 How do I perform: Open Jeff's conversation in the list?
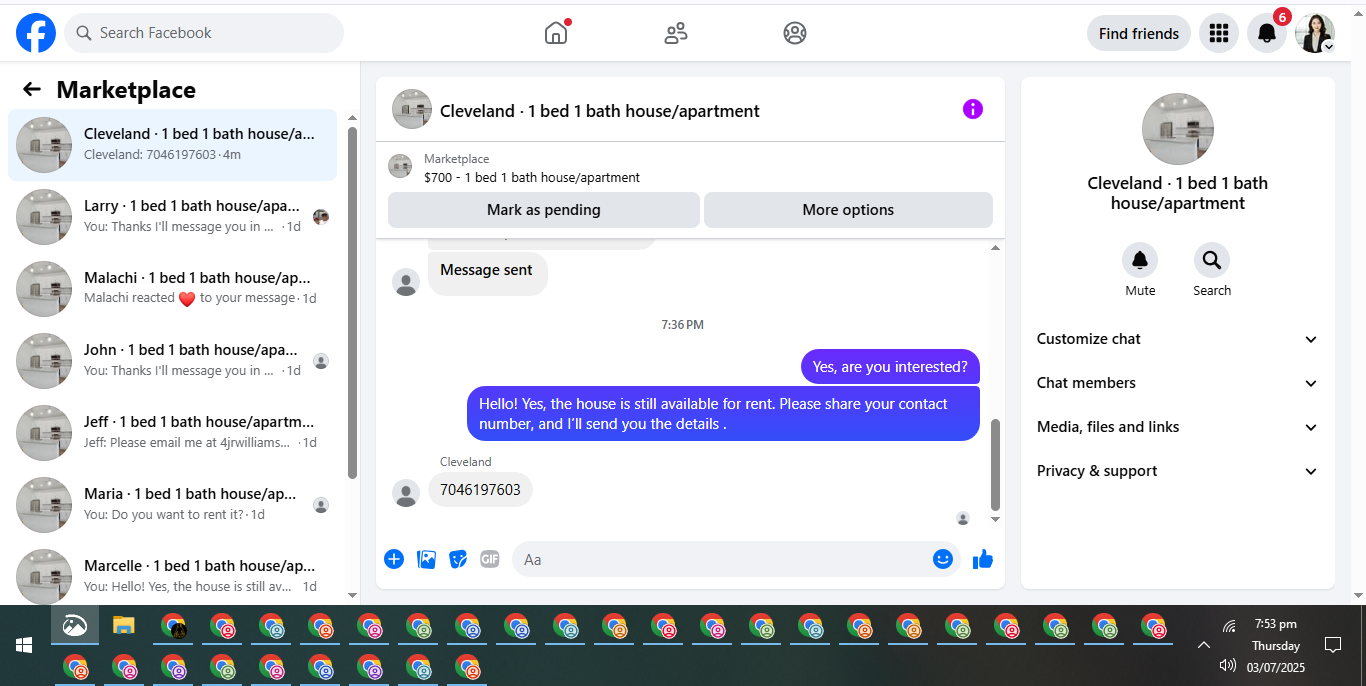pos(173,433)
